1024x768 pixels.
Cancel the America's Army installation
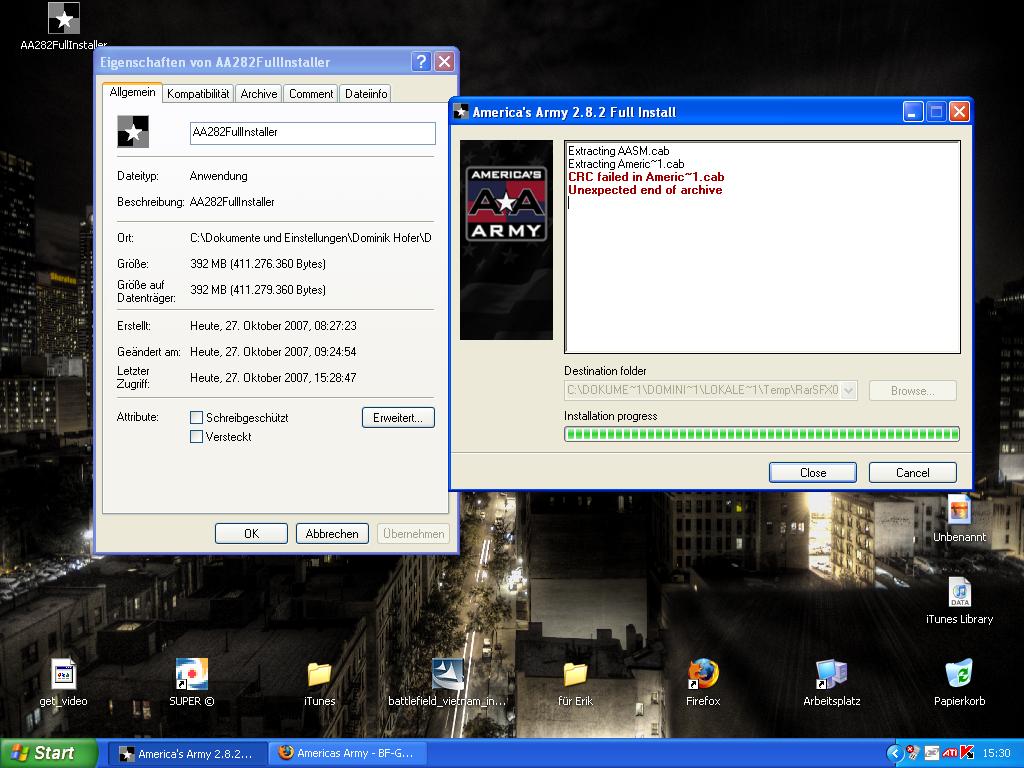913,473
